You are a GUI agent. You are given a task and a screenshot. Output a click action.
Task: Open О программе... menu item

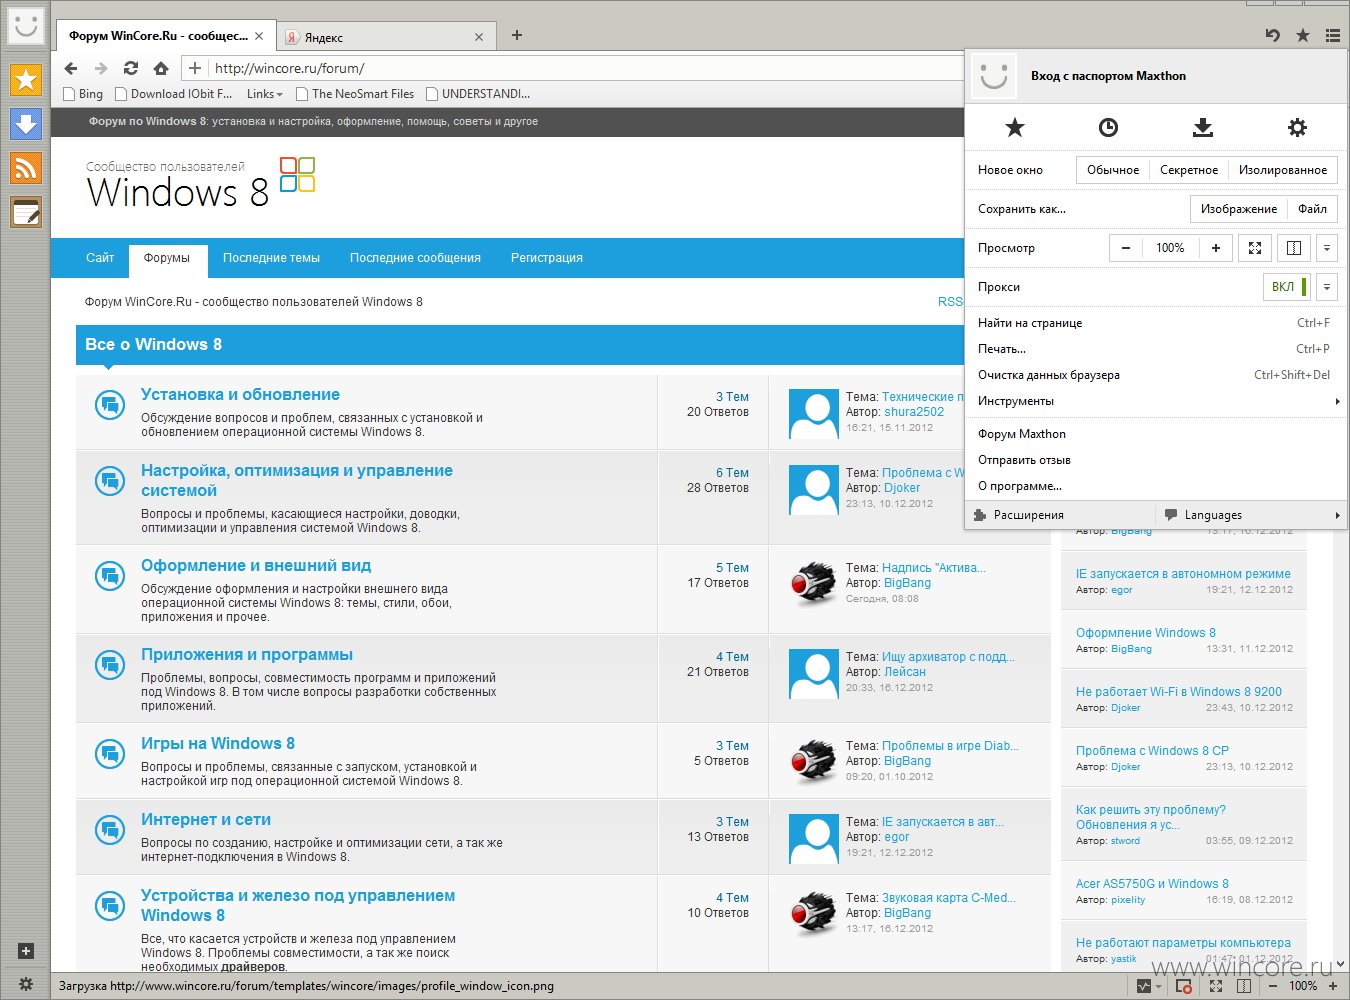1156,486
